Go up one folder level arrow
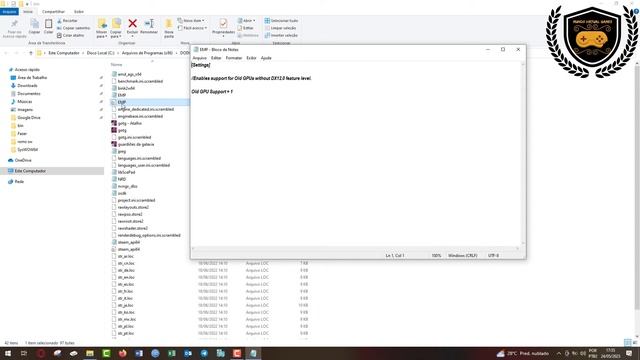The image size is (640, 360). (31, 53)
